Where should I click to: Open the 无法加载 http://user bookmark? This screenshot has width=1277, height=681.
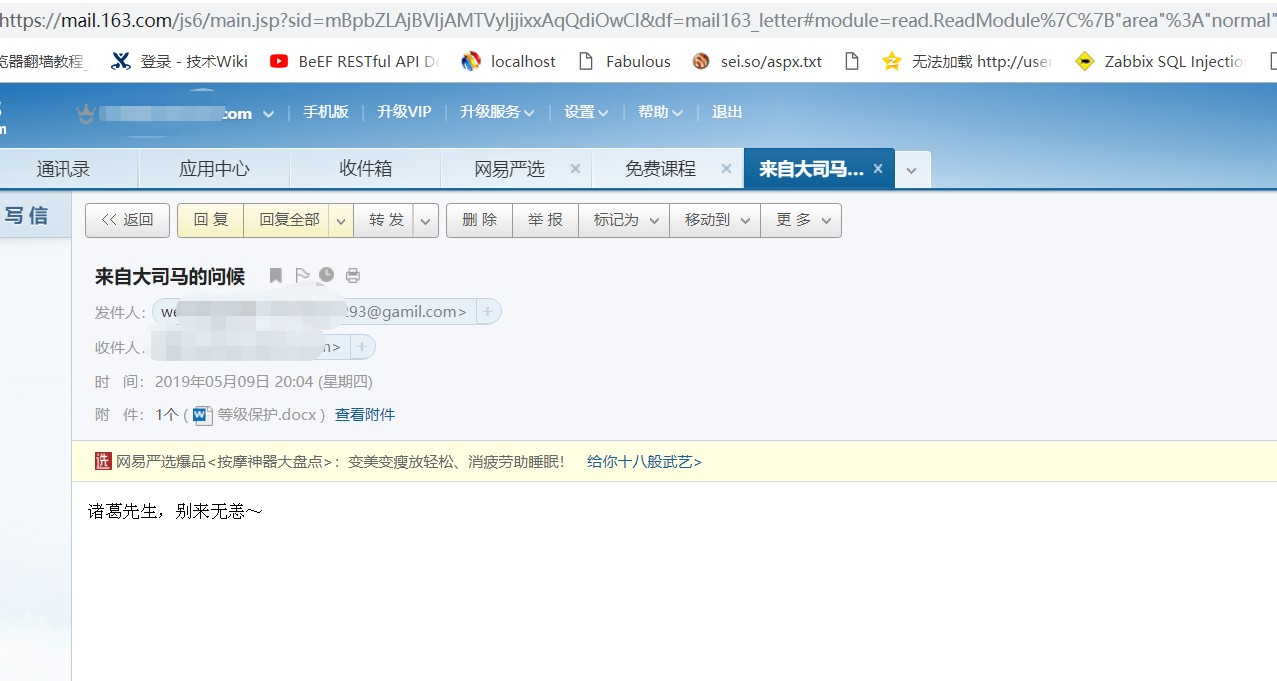(967, 62)
